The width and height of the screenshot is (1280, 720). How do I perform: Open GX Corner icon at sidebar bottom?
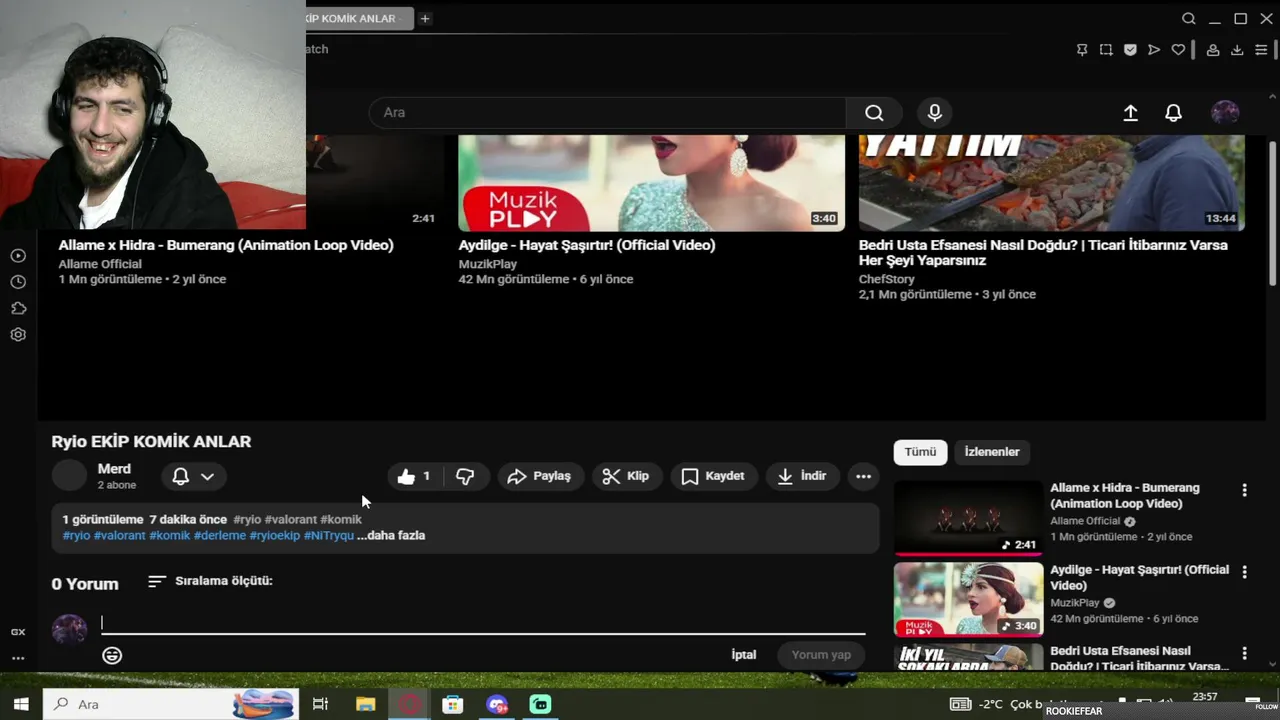click(18, 632)
